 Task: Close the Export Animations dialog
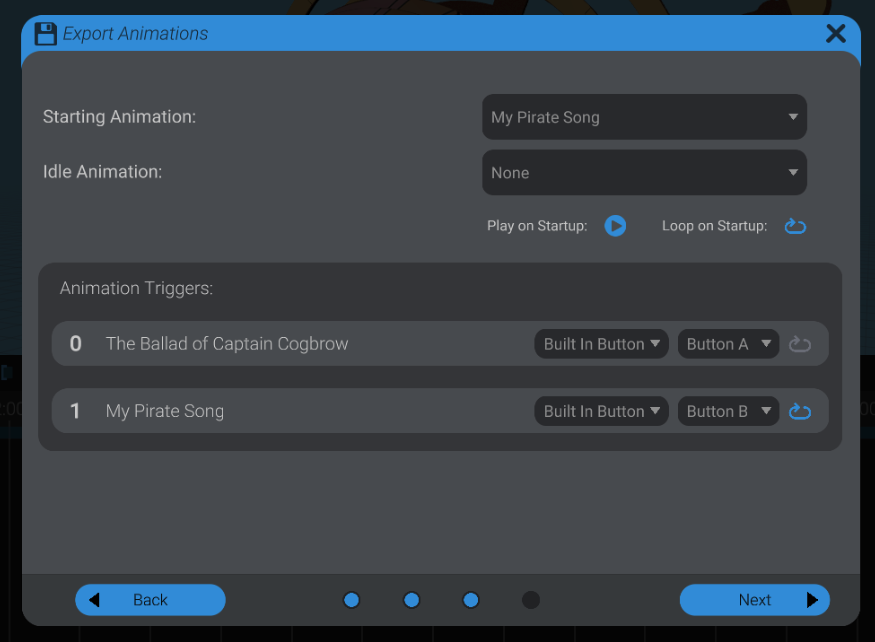pyautogui.click(x=836, y=33)
